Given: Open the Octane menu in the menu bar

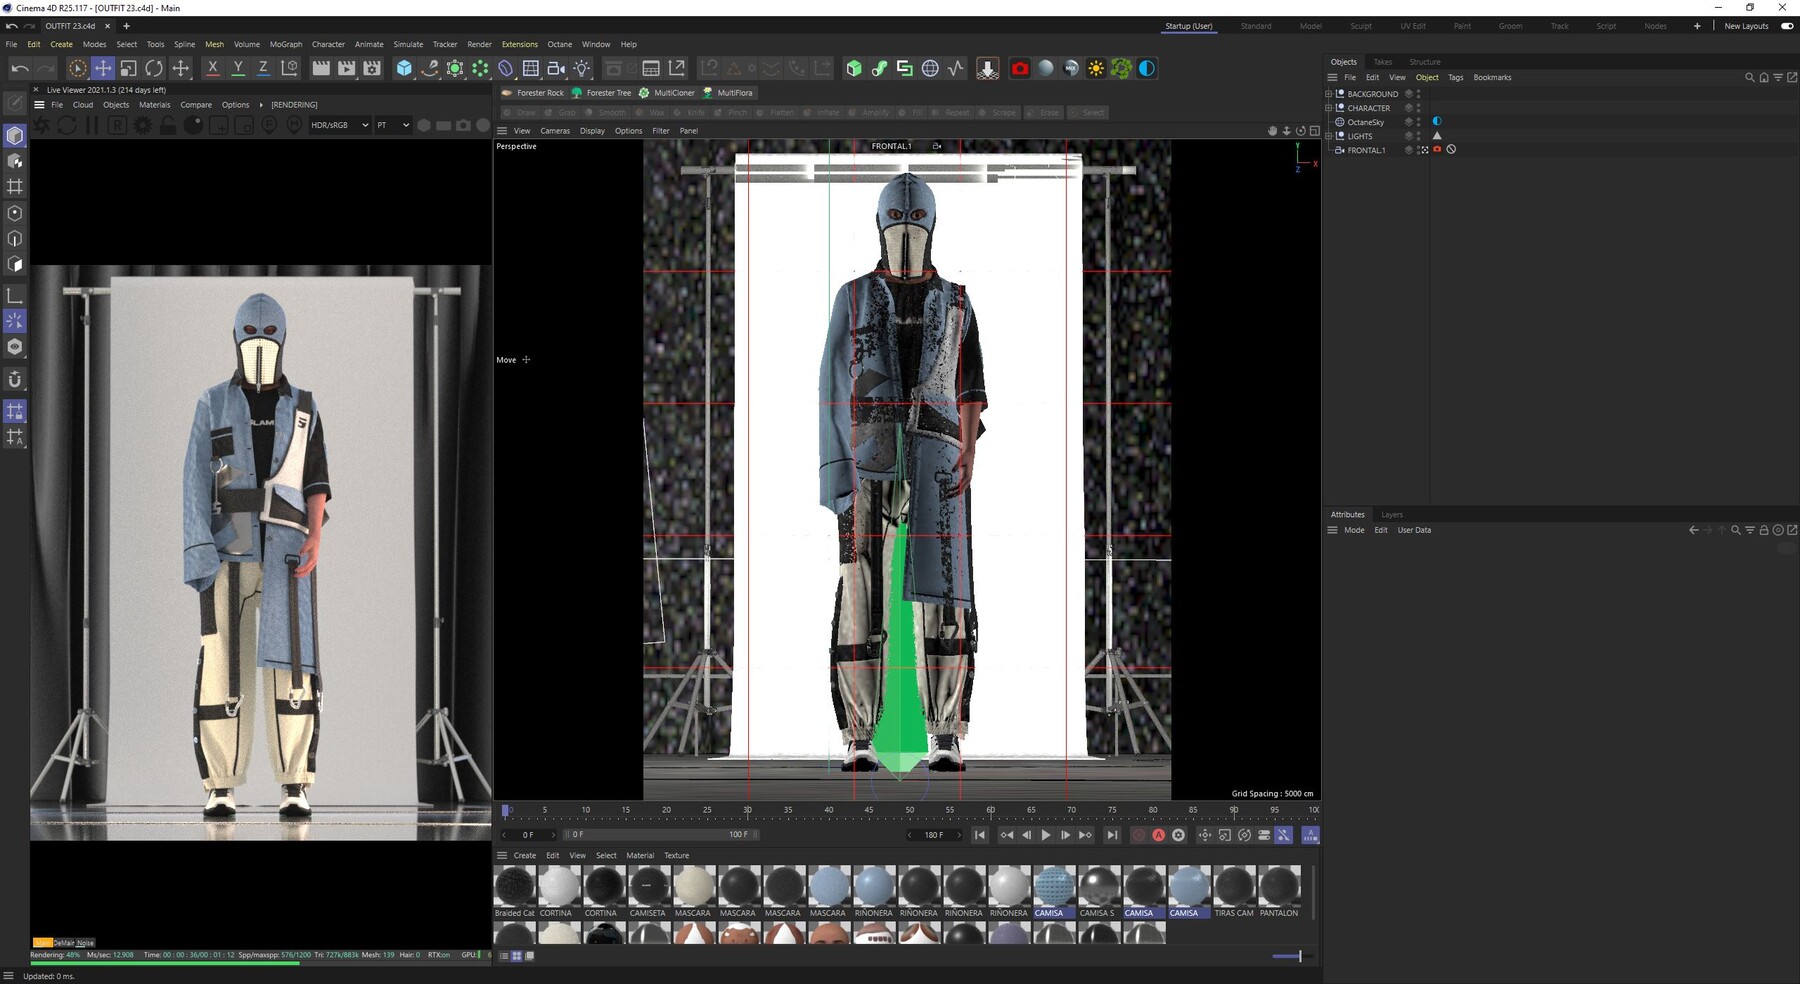Looking at the screenshot, I should [559, 44].
